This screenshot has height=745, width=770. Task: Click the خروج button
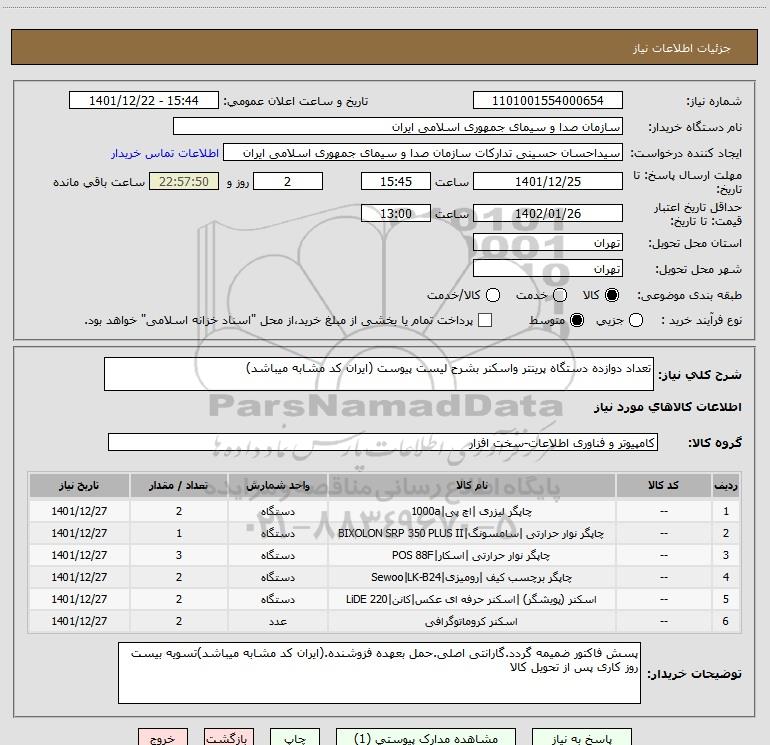(x=163, y=738)
